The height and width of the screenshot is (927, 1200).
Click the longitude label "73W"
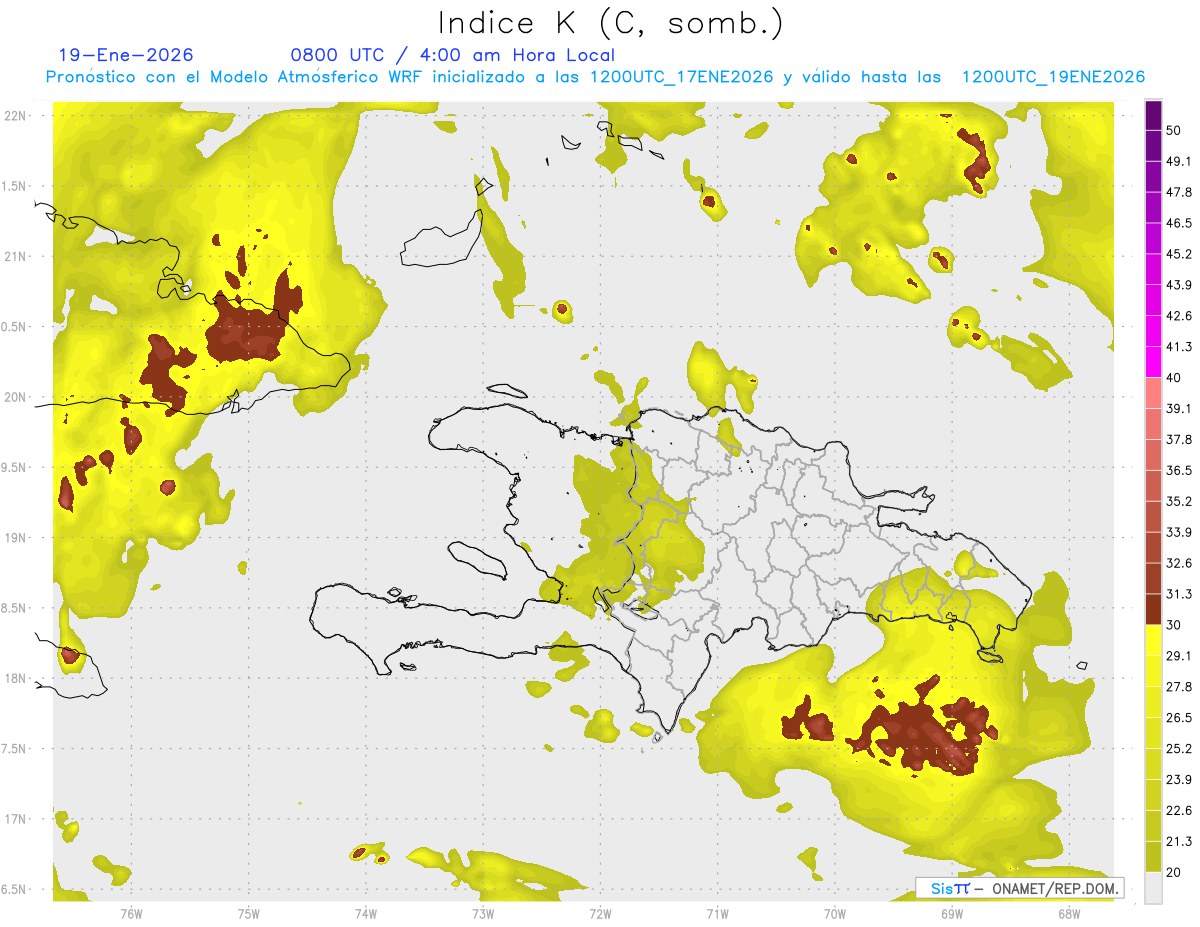483,913
